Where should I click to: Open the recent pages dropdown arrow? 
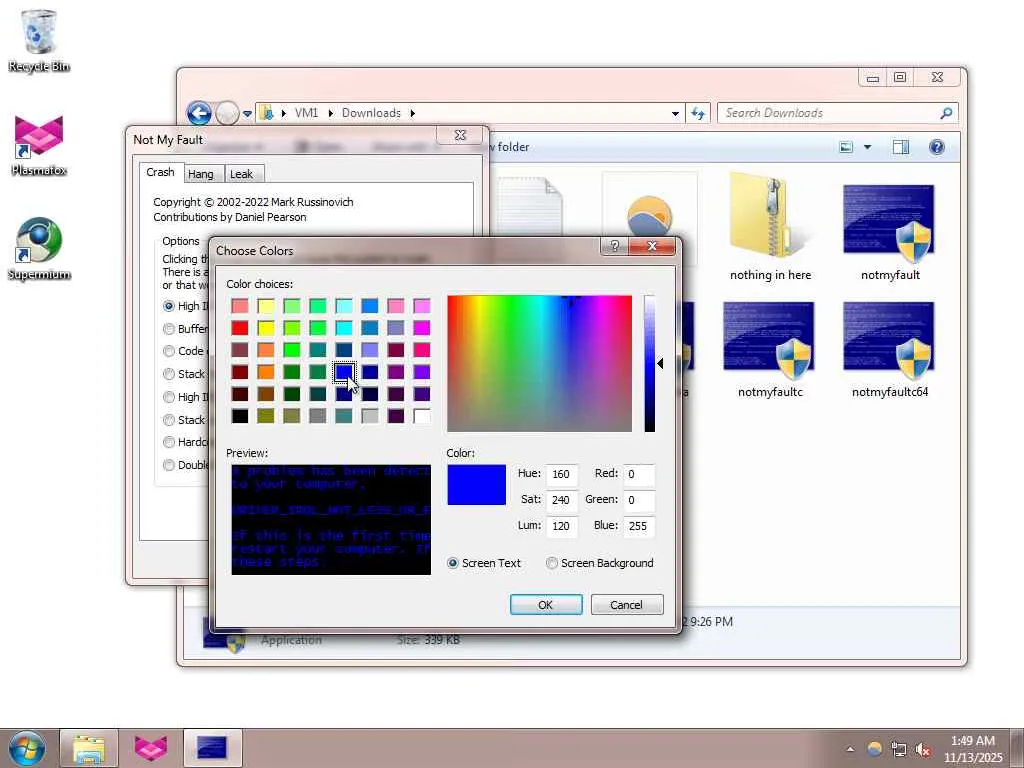pos(248,114)
